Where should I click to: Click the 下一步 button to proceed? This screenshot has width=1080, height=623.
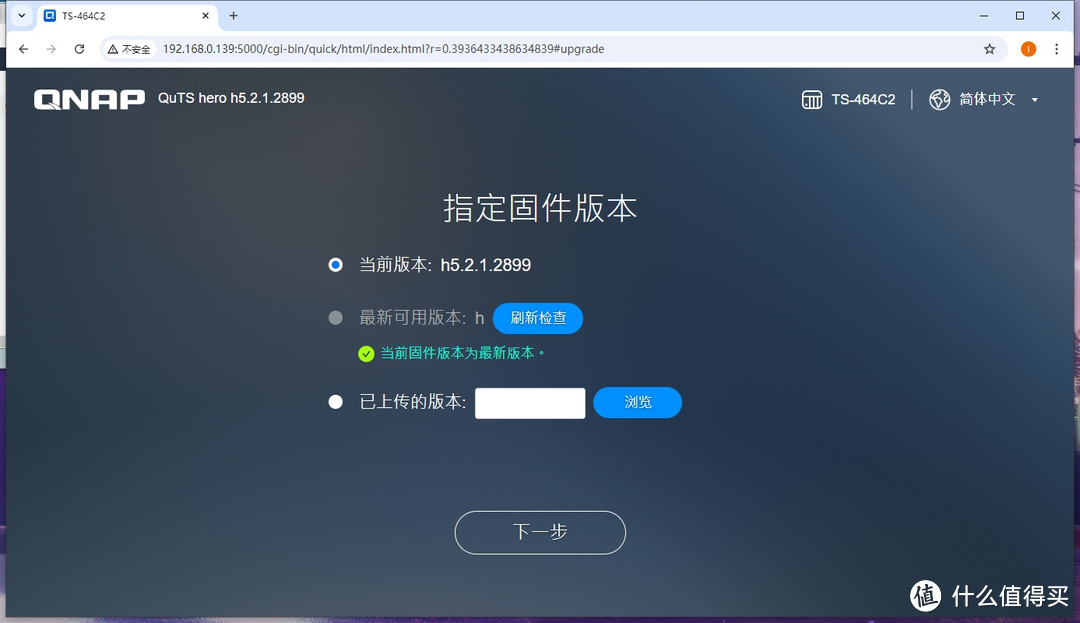click(540, 532)
